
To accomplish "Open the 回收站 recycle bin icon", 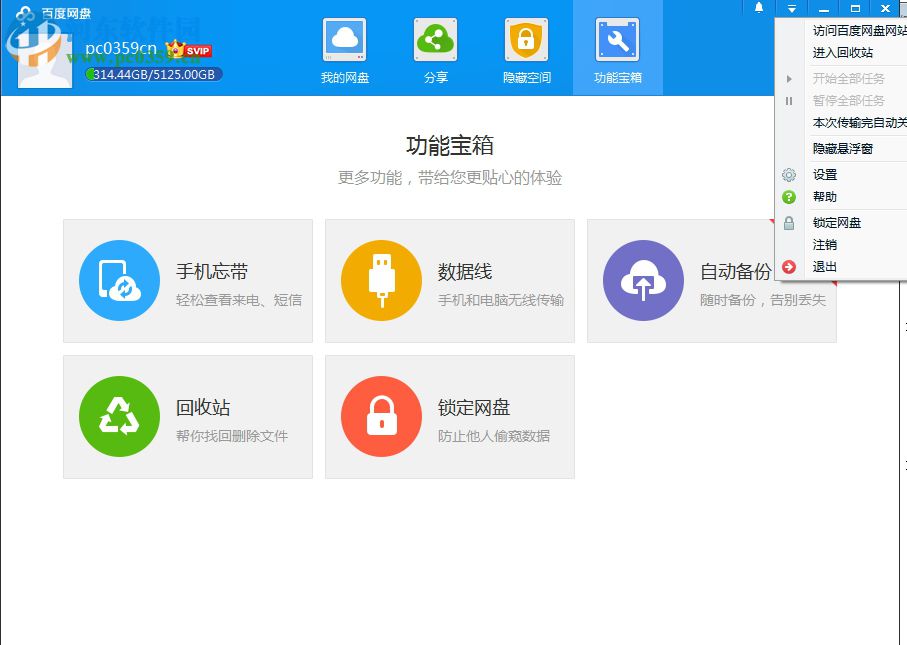I will 119,417.
